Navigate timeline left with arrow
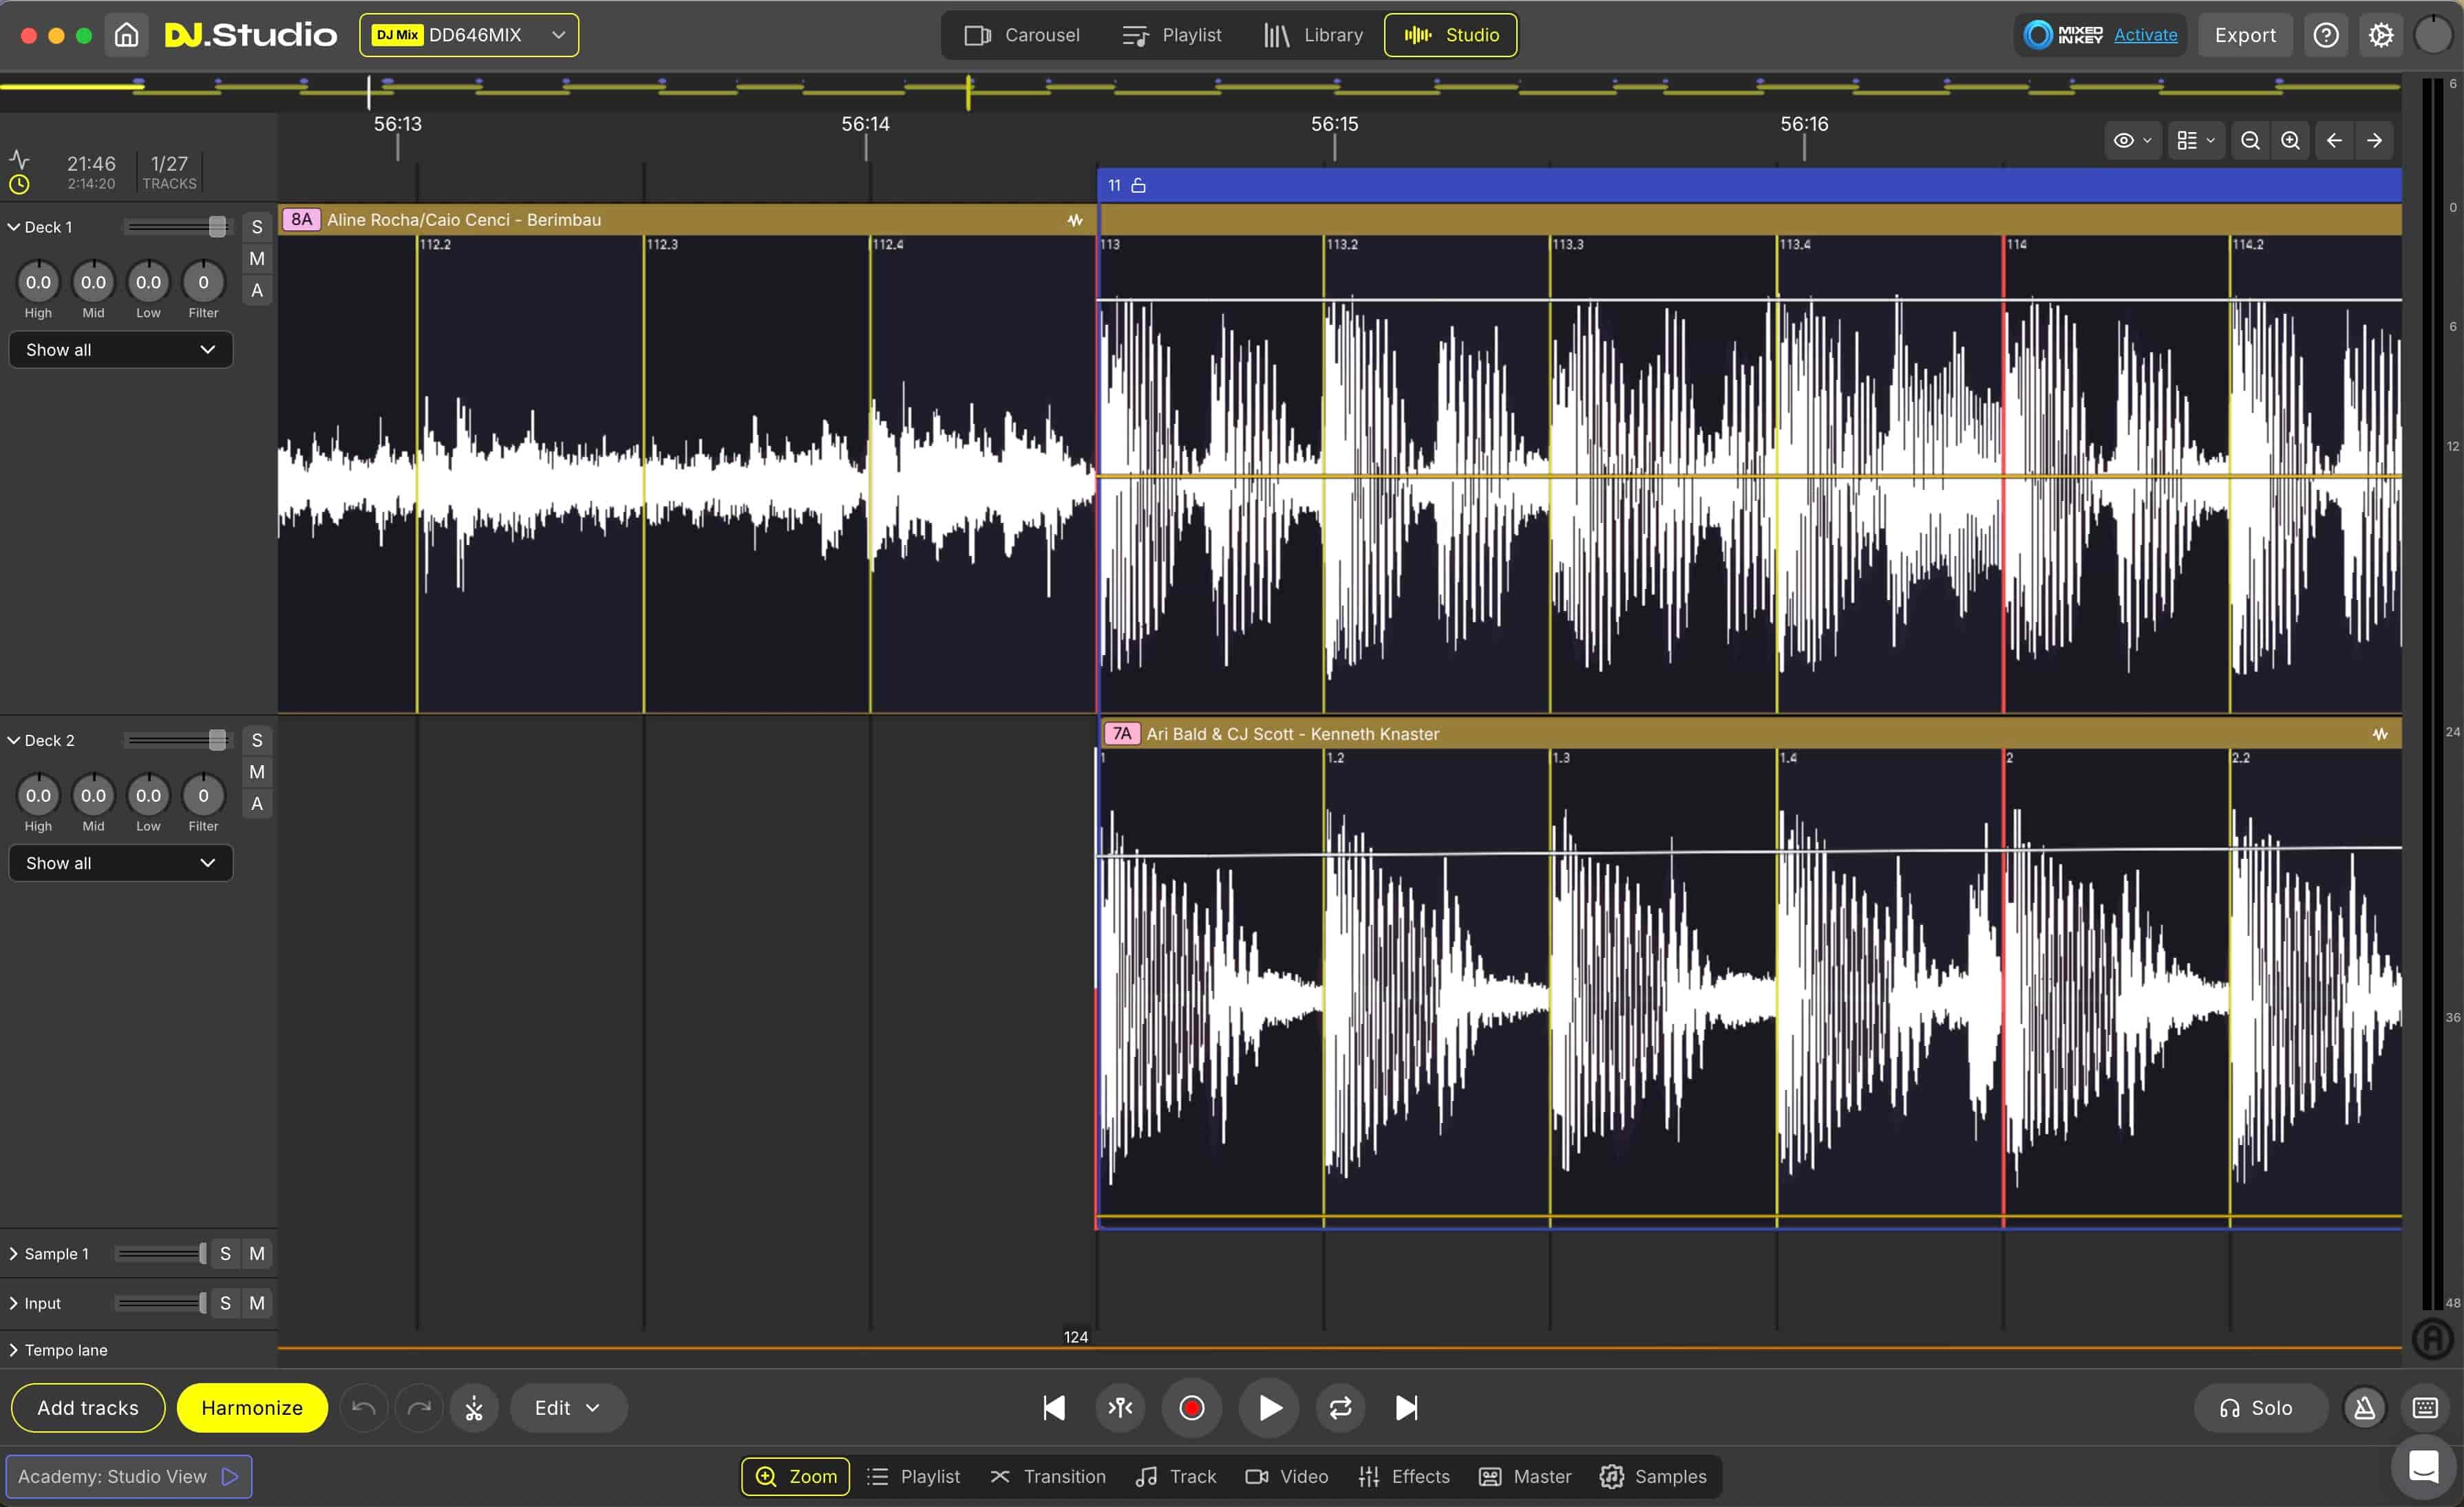The width and height of the screenshot is (2464, 1507). [2334, 141]
